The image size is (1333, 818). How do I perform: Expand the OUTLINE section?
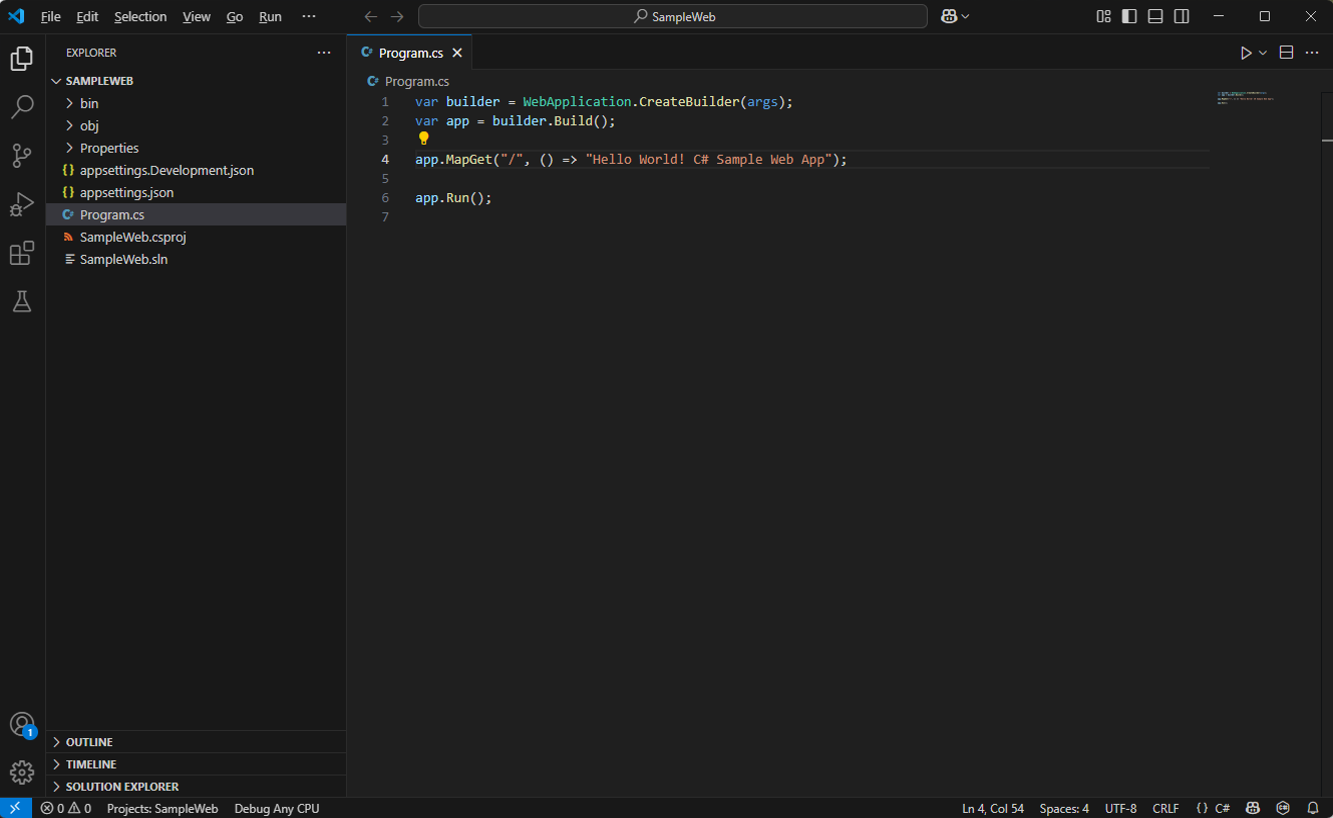coord(89,742)
